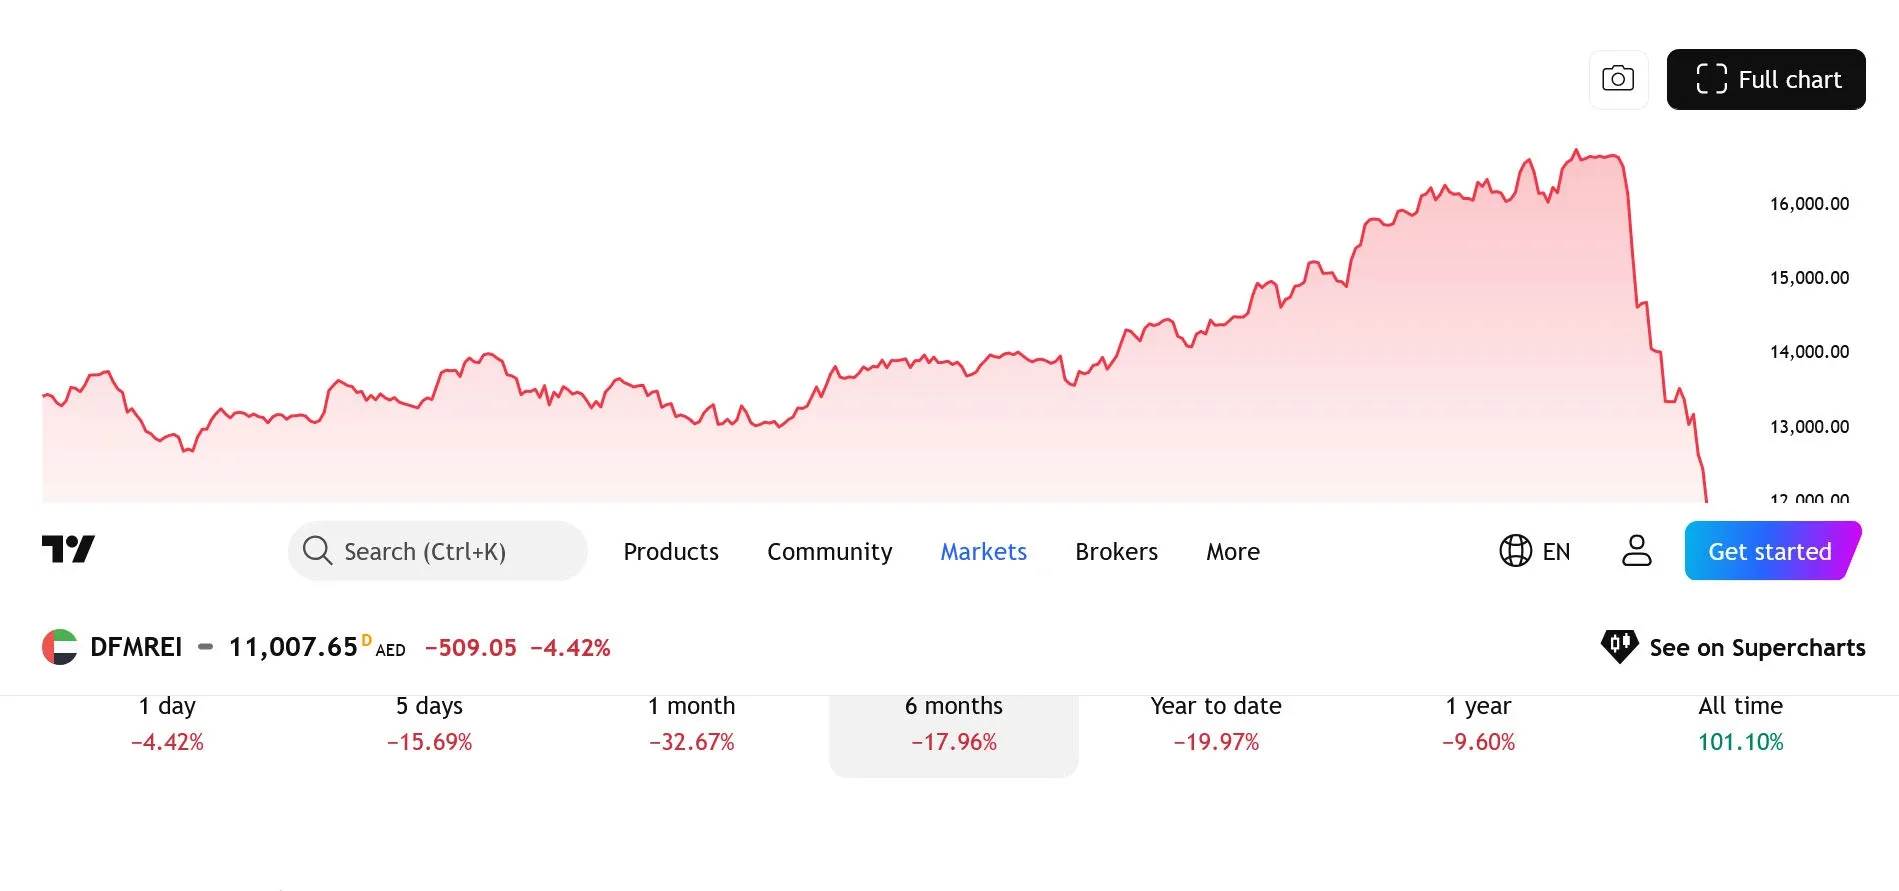The image size is (1899, 891).
Task: Select the Year to date range
Action: pos(1216,724)
